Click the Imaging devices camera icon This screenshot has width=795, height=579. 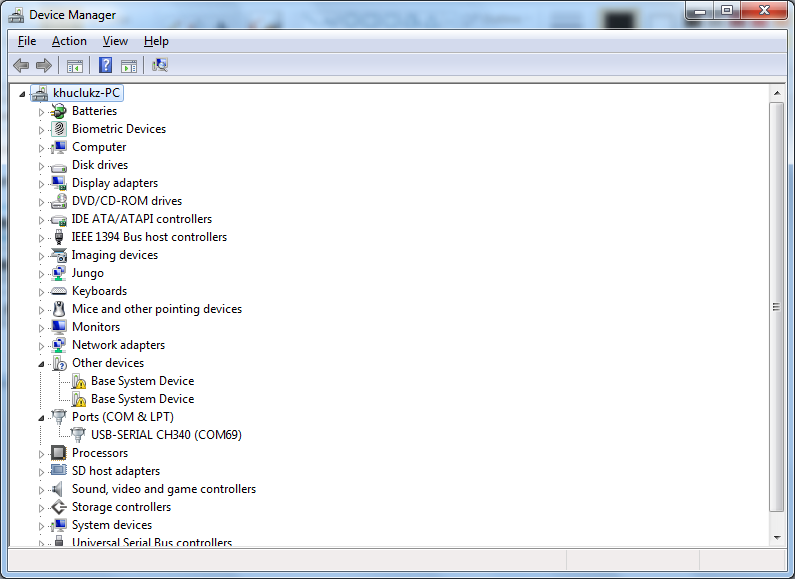coord(59,255)
